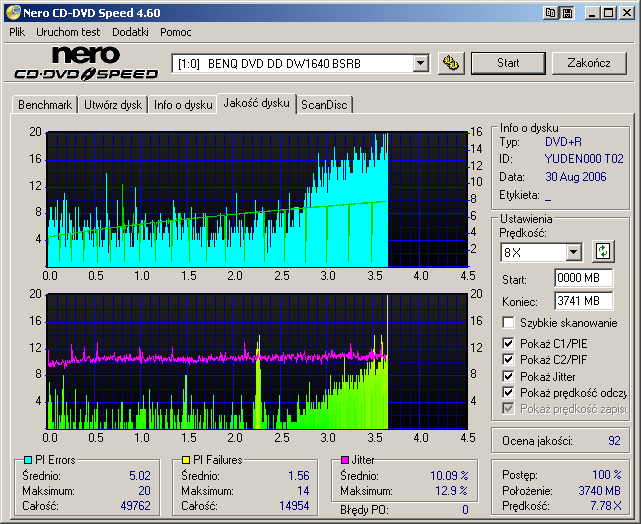
Task: Select the Jakość dysku tab
Action: pyautogui.click(x=256, y=103)
